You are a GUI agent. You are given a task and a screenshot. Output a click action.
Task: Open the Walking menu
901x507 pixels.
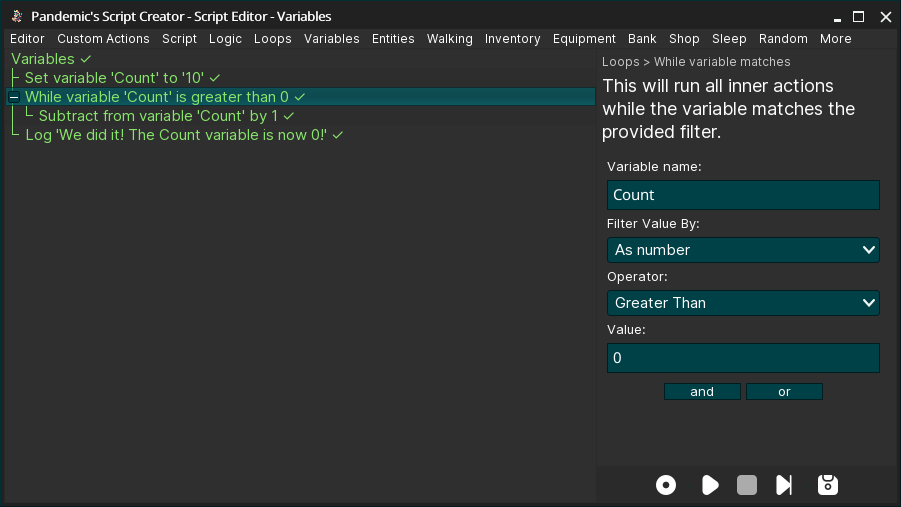coord(449,39)
